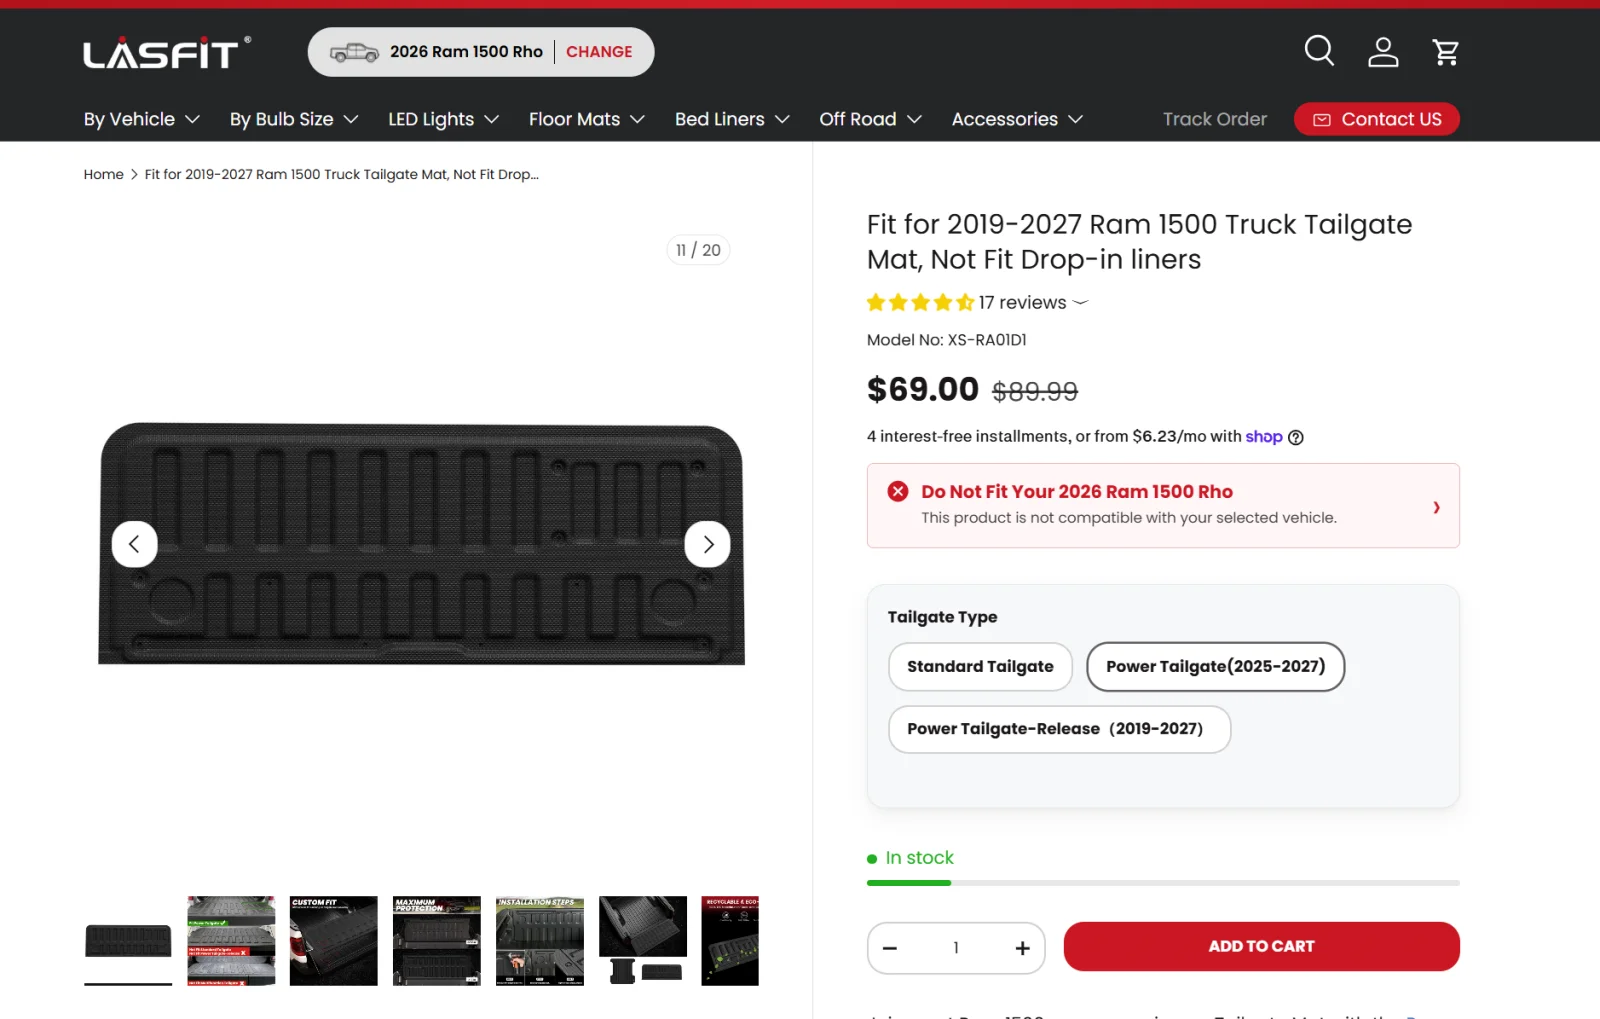This screenshot has height=1019, width=1600.
Task: Select Power Tailgate(2025-2027) option
Action: click(x=1215, y=667)
